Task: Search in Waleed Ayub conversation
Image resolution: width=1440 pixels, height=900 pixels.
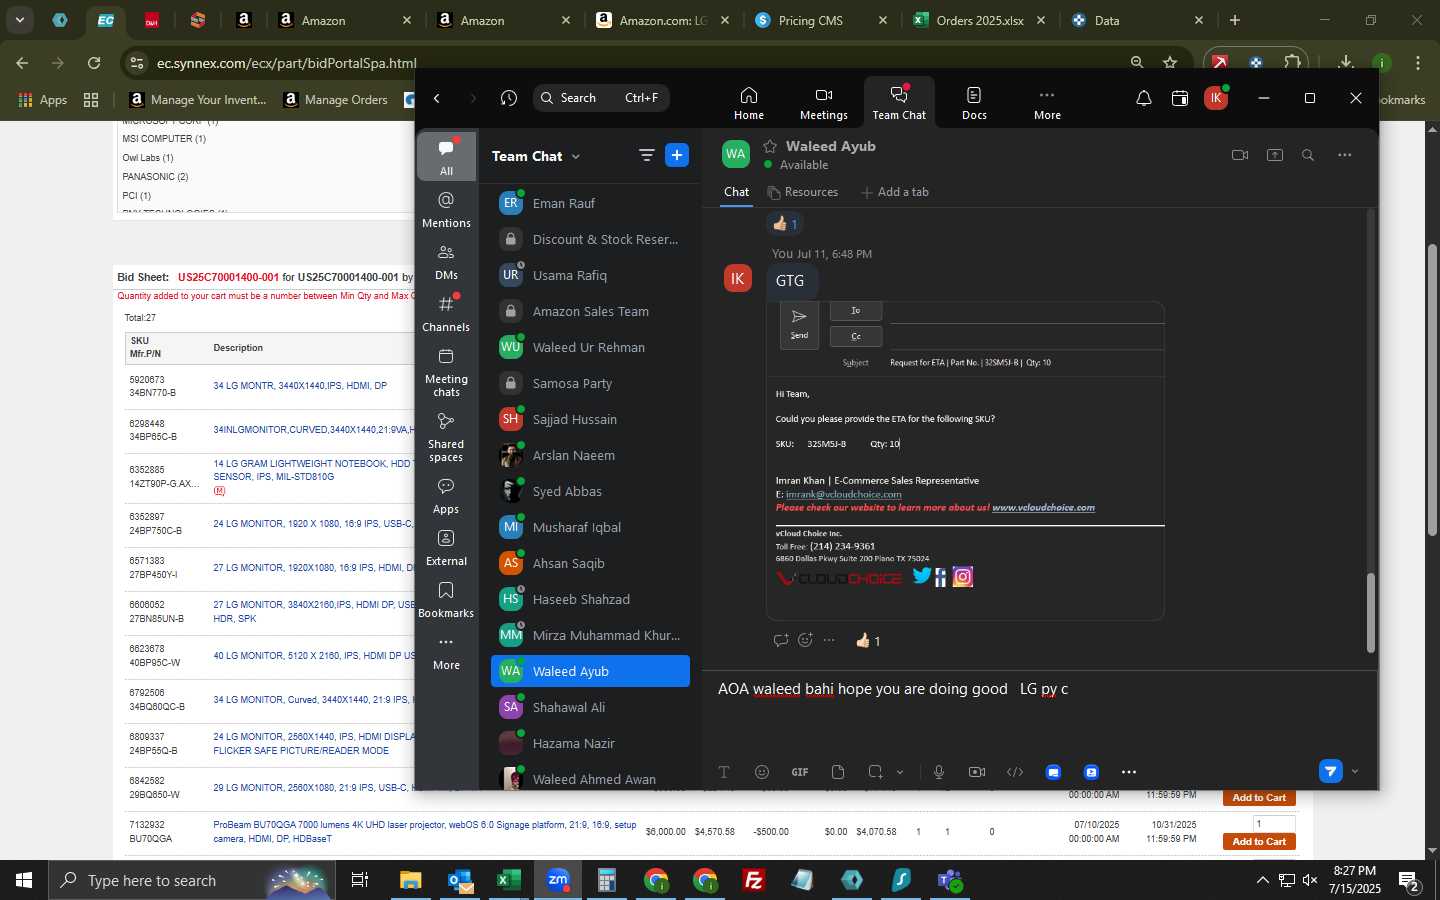Action: pos(1308,155)
